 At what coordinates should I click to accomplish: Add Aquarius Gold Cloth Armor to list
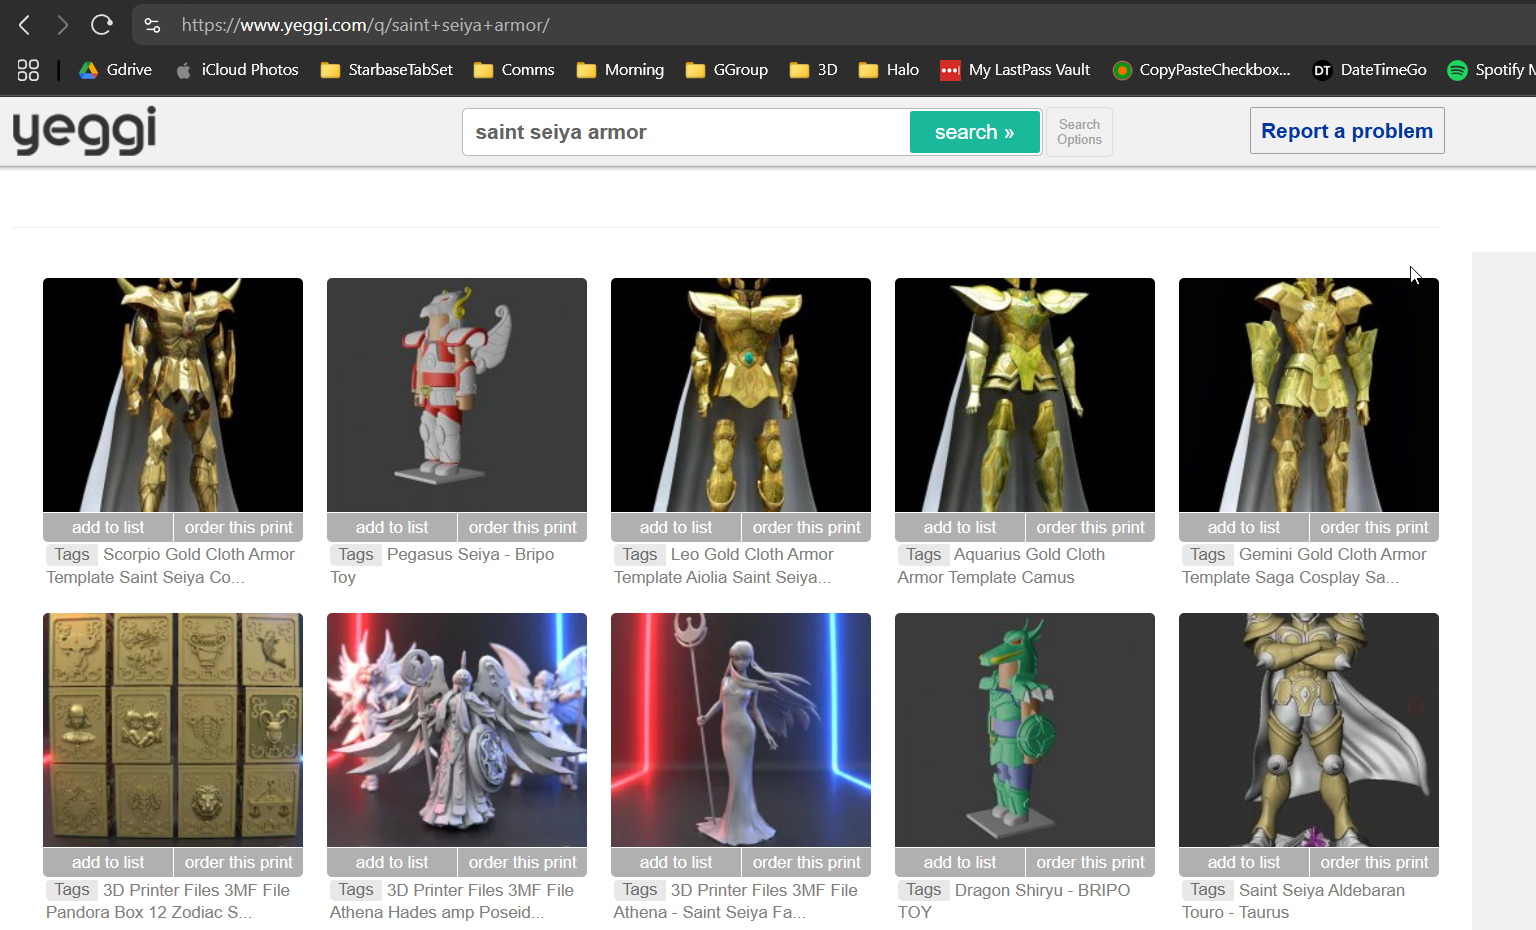coord(960,527)
